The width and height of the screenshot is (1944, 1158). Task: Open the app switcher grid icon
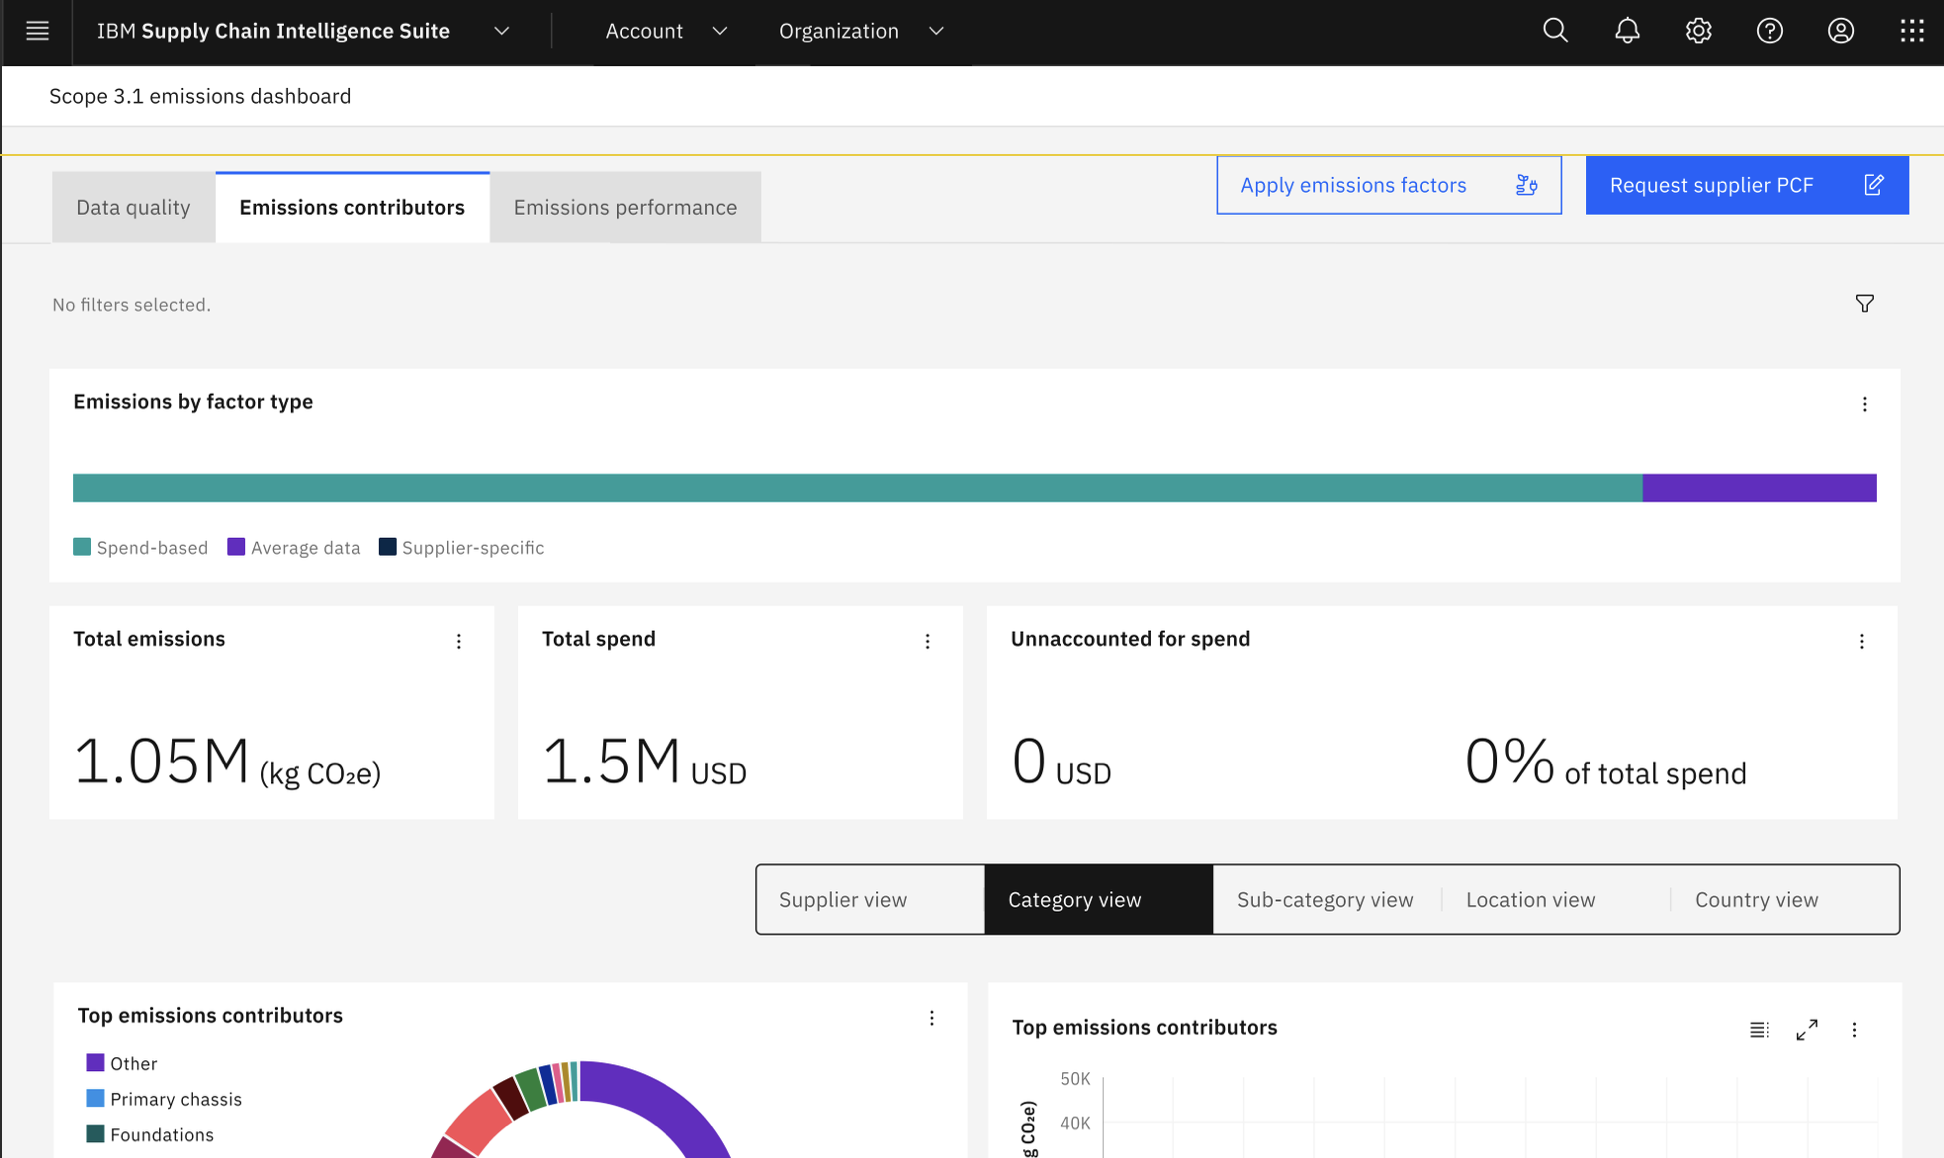(x=1911, y=31)
